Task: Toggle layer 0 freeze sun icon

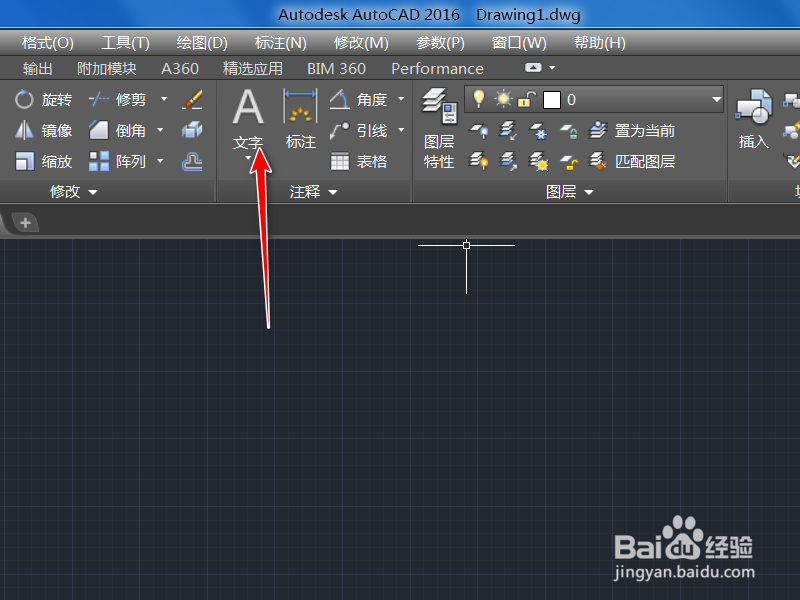Action: (x=503, y=99)
